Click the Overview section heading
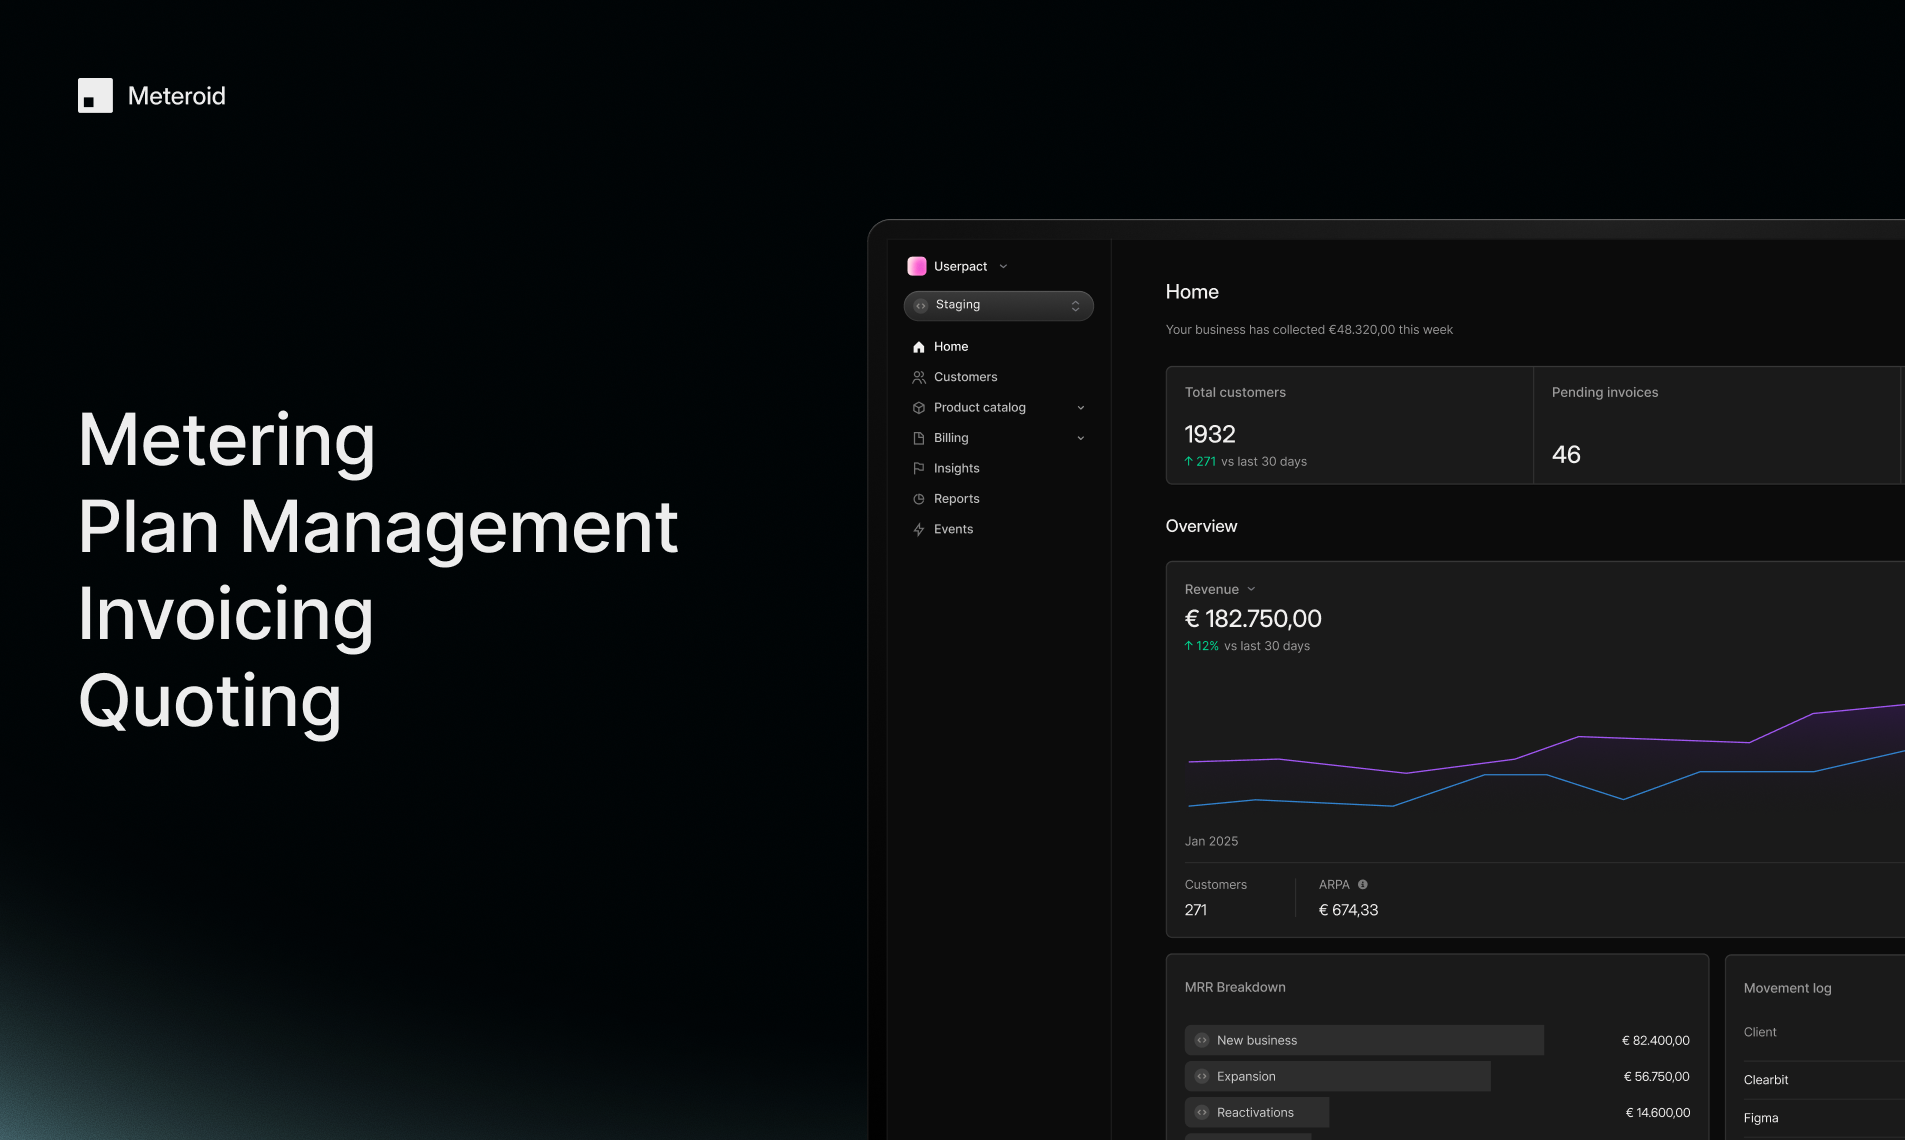Screen dimensions: 1905x1140 point(1201,526)
